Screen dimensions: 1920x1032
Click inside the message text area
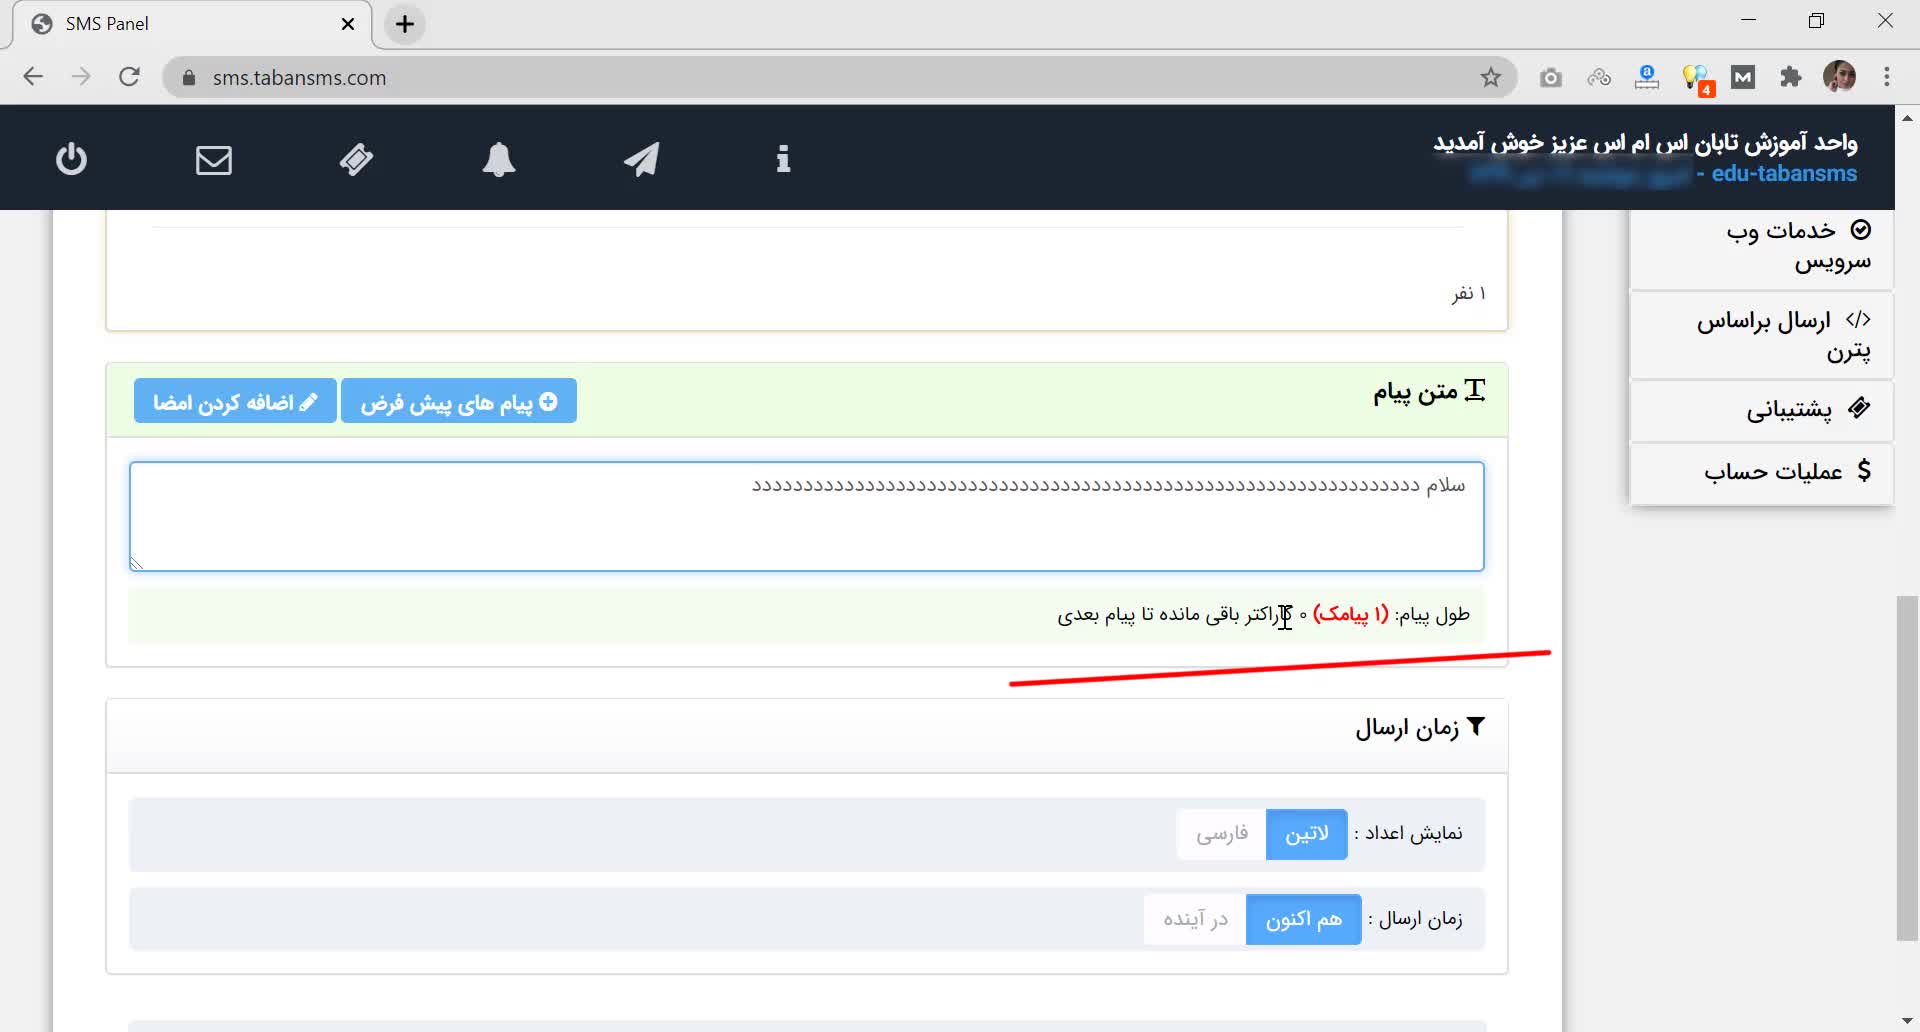(806, 517)
